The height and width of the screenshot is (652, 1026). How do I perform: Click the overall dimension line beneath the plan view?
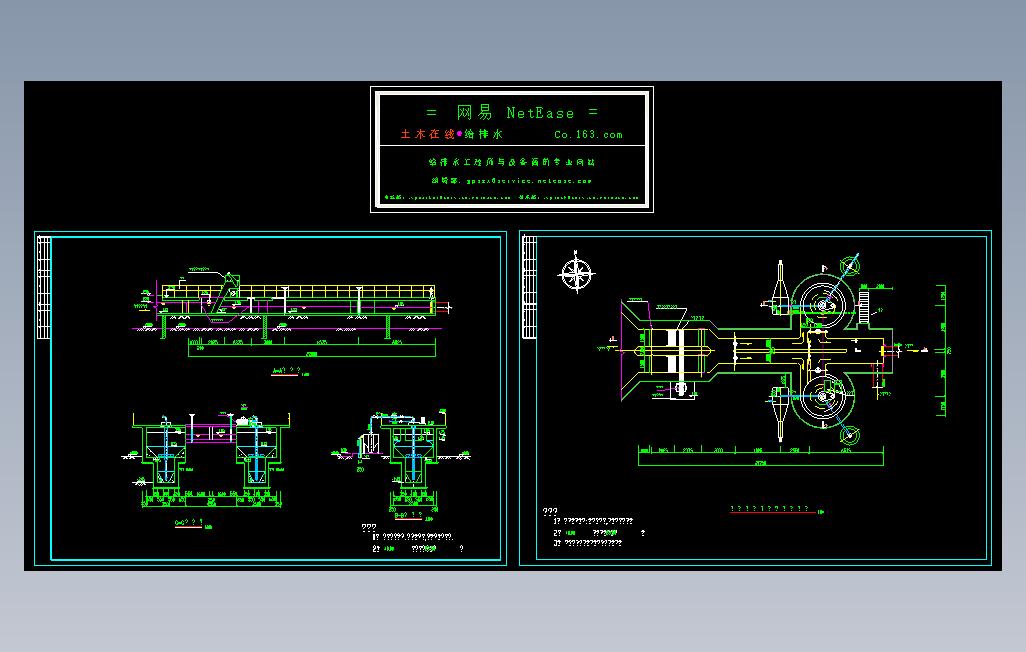(761, 463)
